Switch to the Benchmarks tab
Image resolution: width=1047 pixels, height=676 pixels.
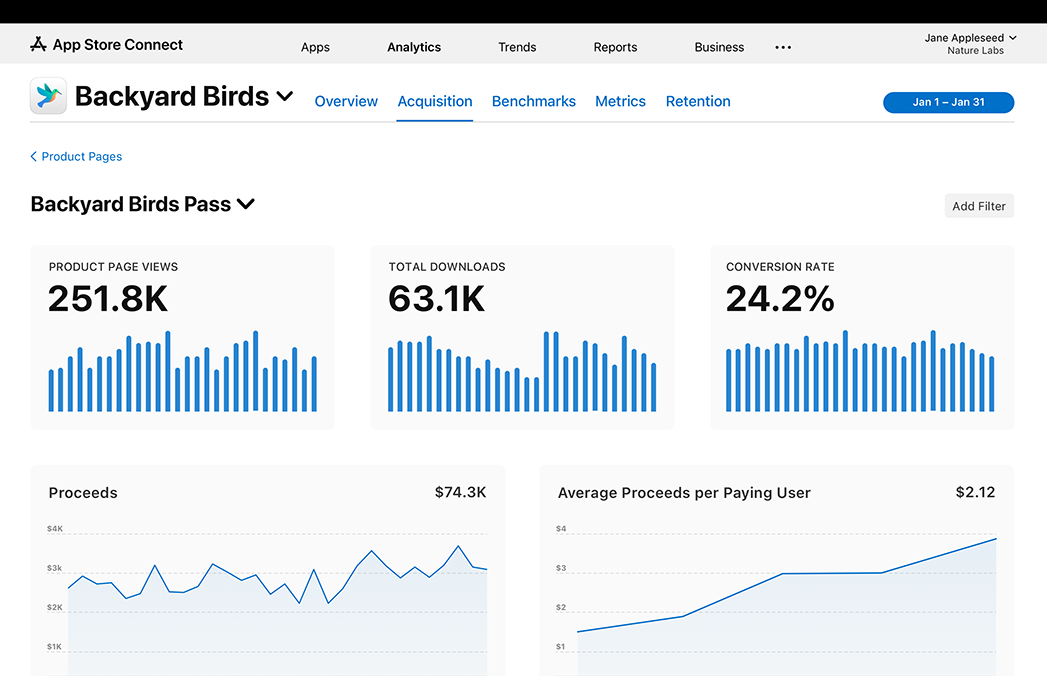click(534, 101)
